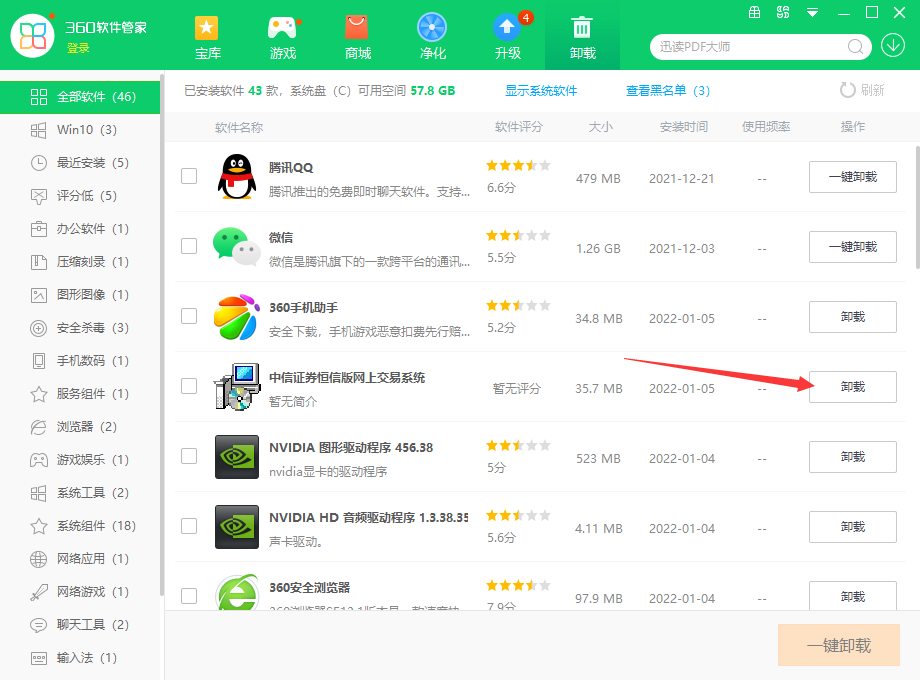
Task: Select the 卸载 trash can tab
Action: tap(582, 37)
